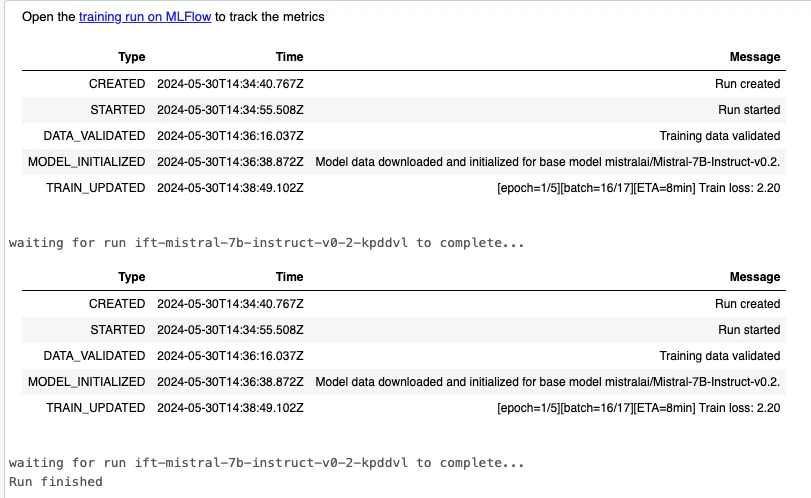Click the 'Train loss: 2.20' message in the second table

coord(639,408)
